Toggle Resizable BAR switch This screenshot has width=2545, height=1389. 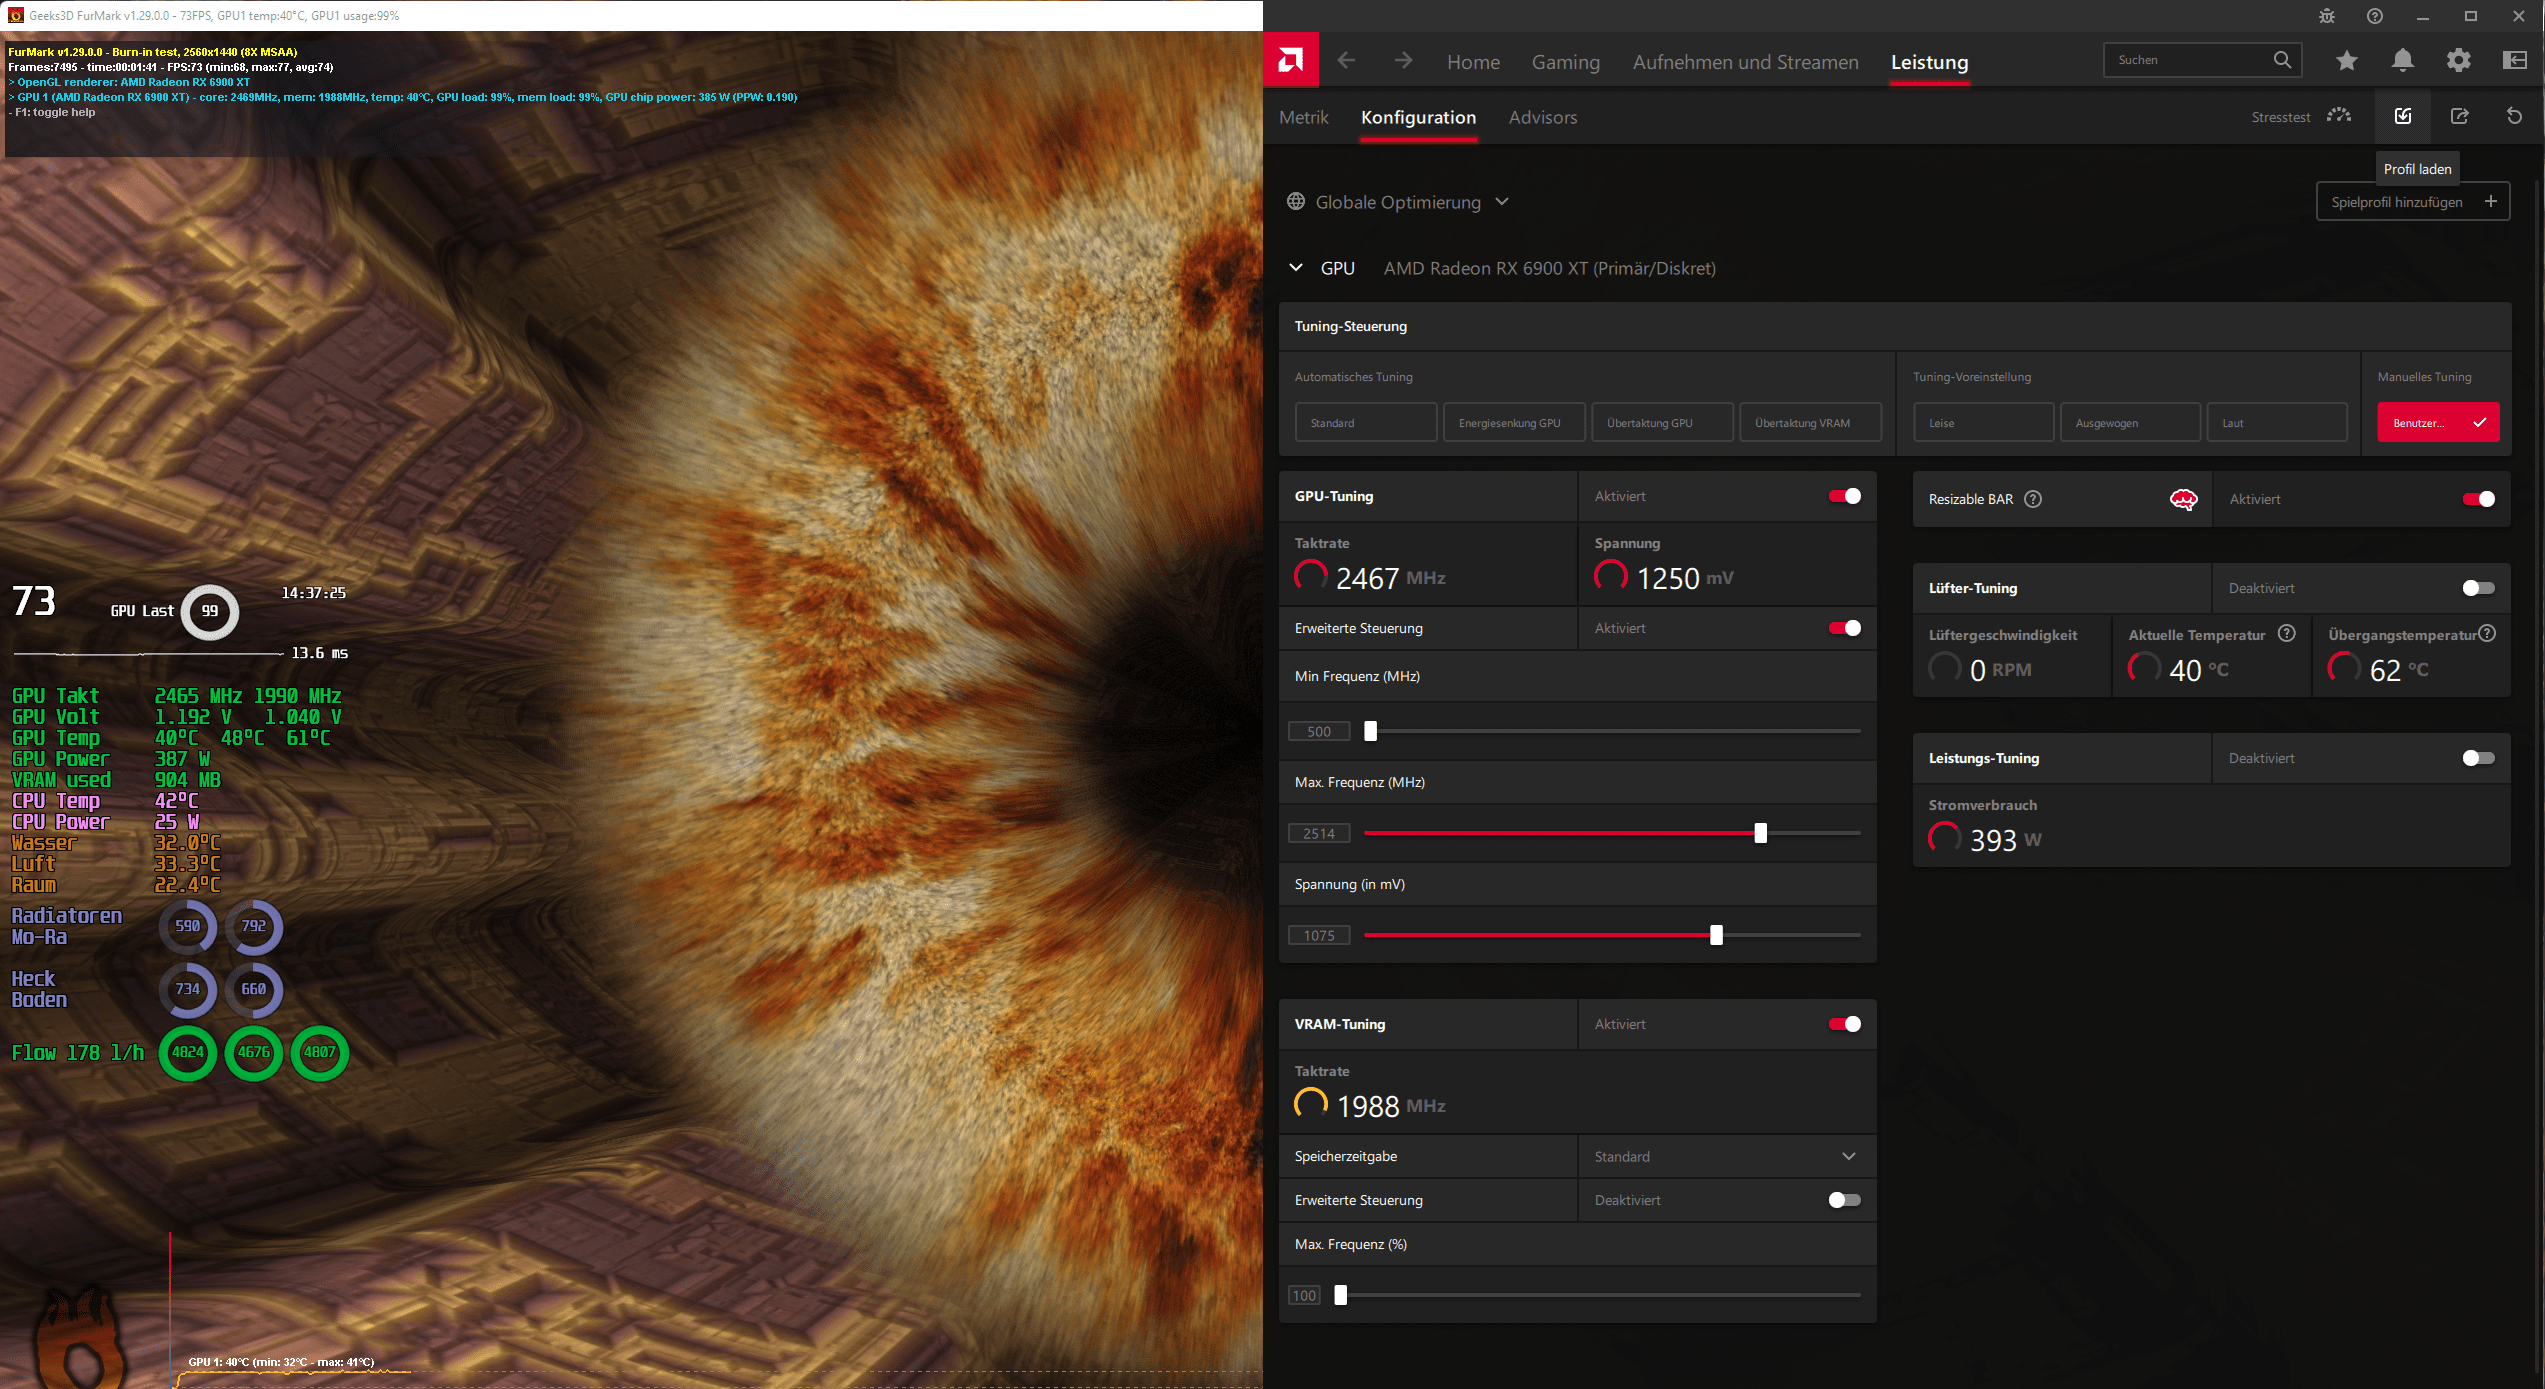2479,499
